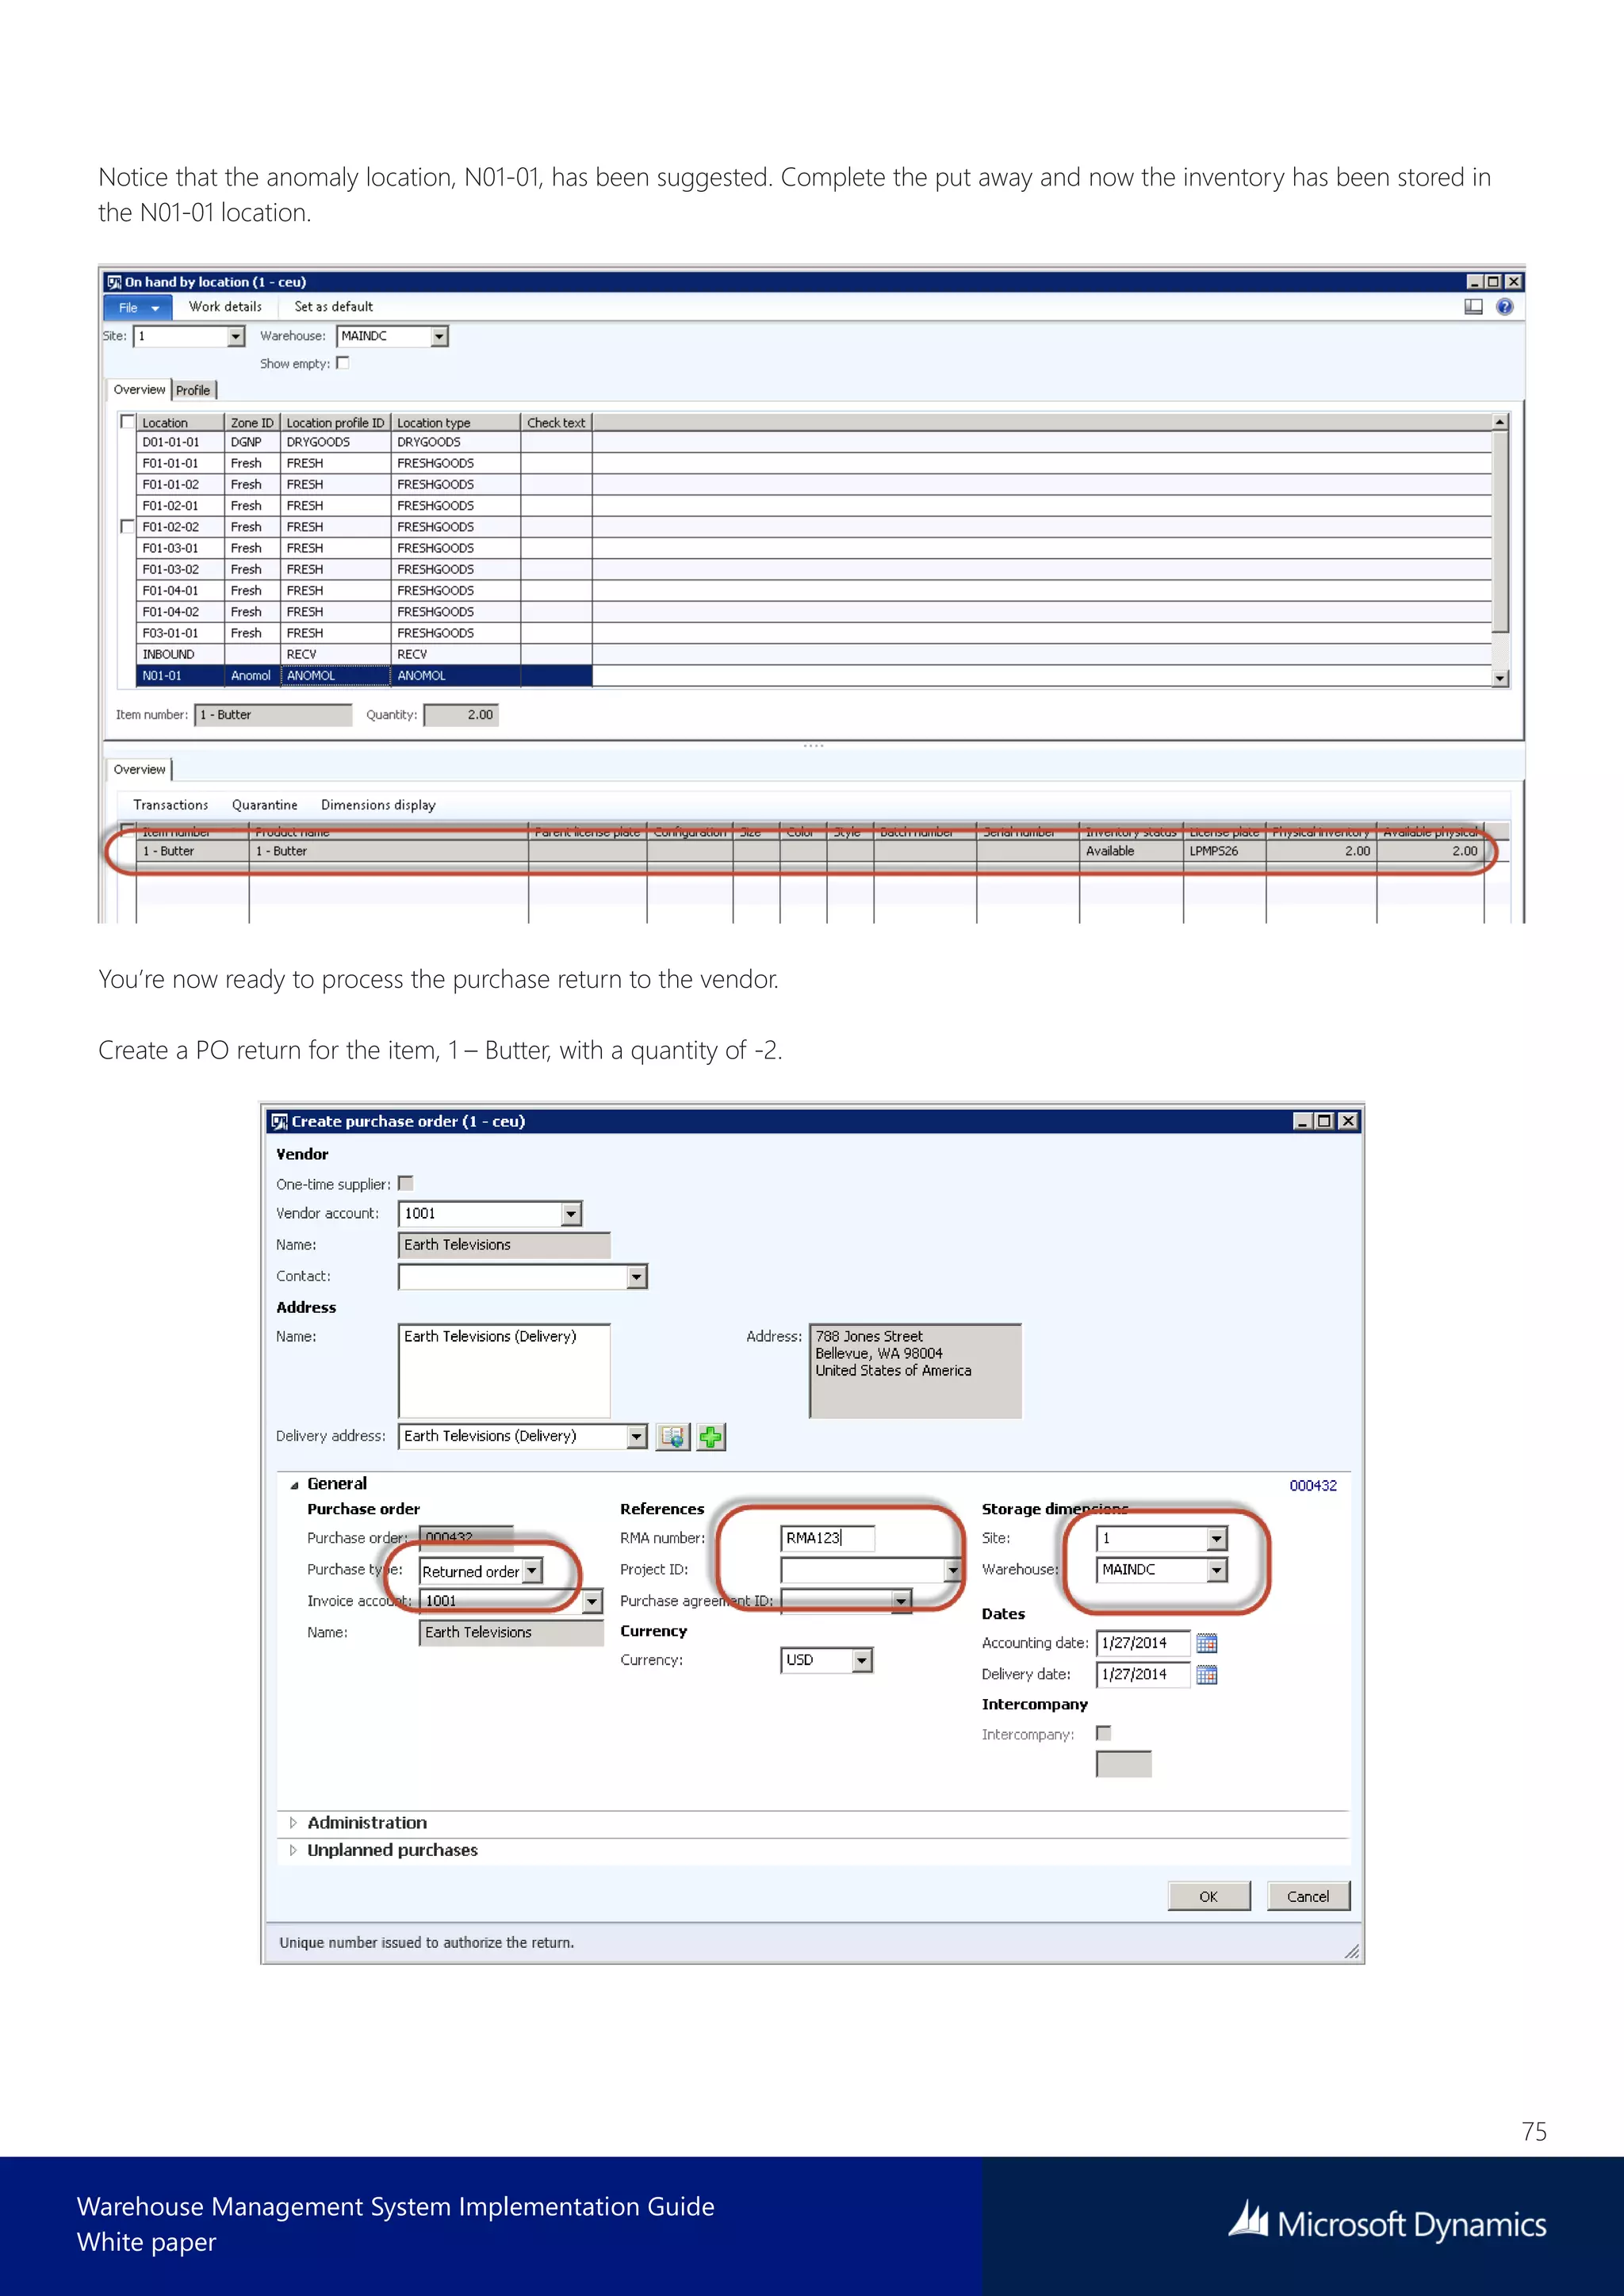The width and height of the screenshot is (1624, 2296).
Task: Add new delivery address with green plus
Action: pos(711,1437)
